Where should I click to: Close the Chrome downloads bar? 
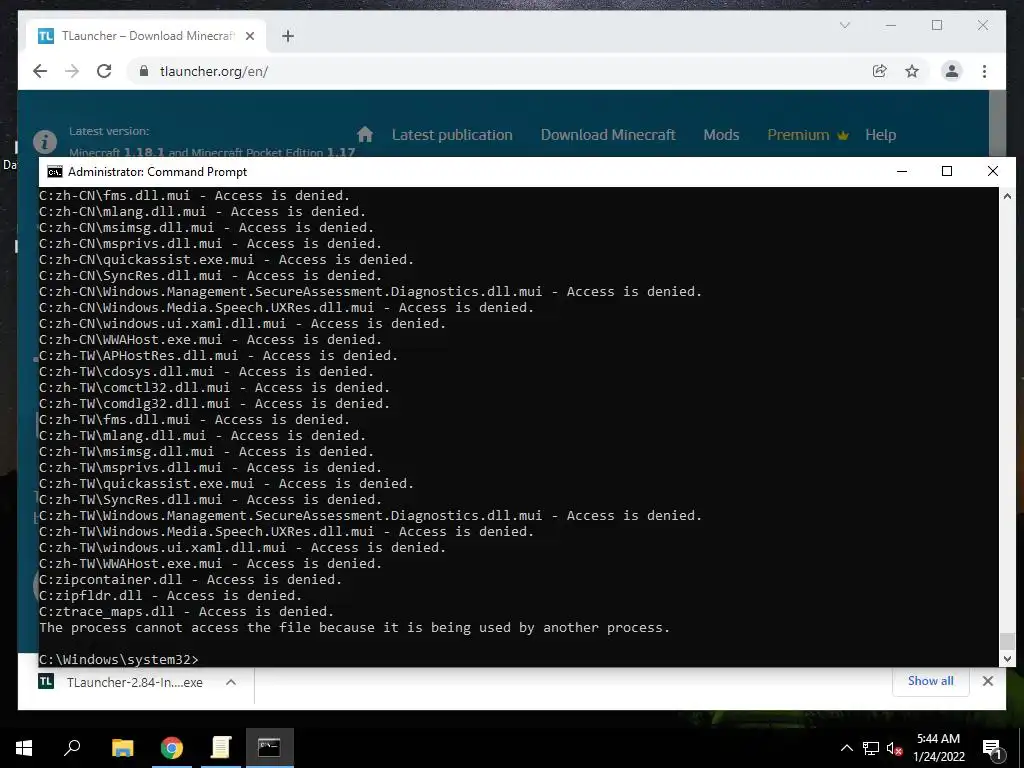987,681
